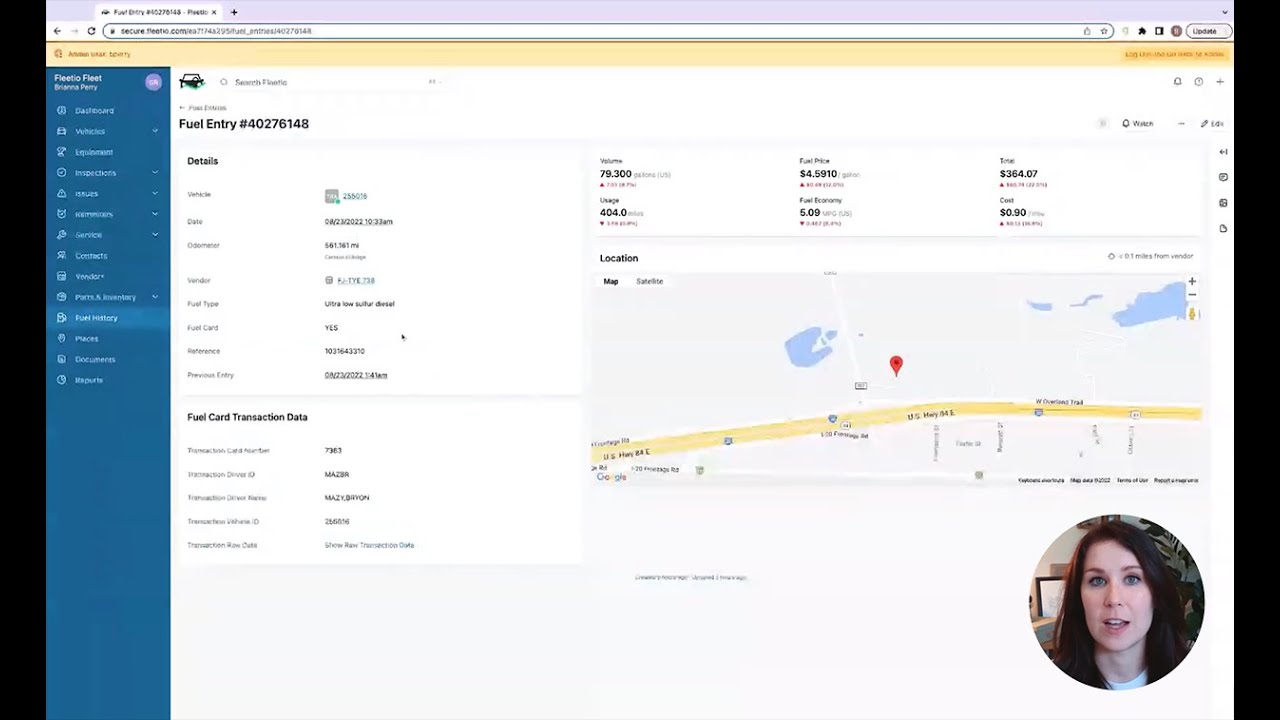Click the Street View pegman icon
This screenshot has height=720, width=1280.
1192,314
